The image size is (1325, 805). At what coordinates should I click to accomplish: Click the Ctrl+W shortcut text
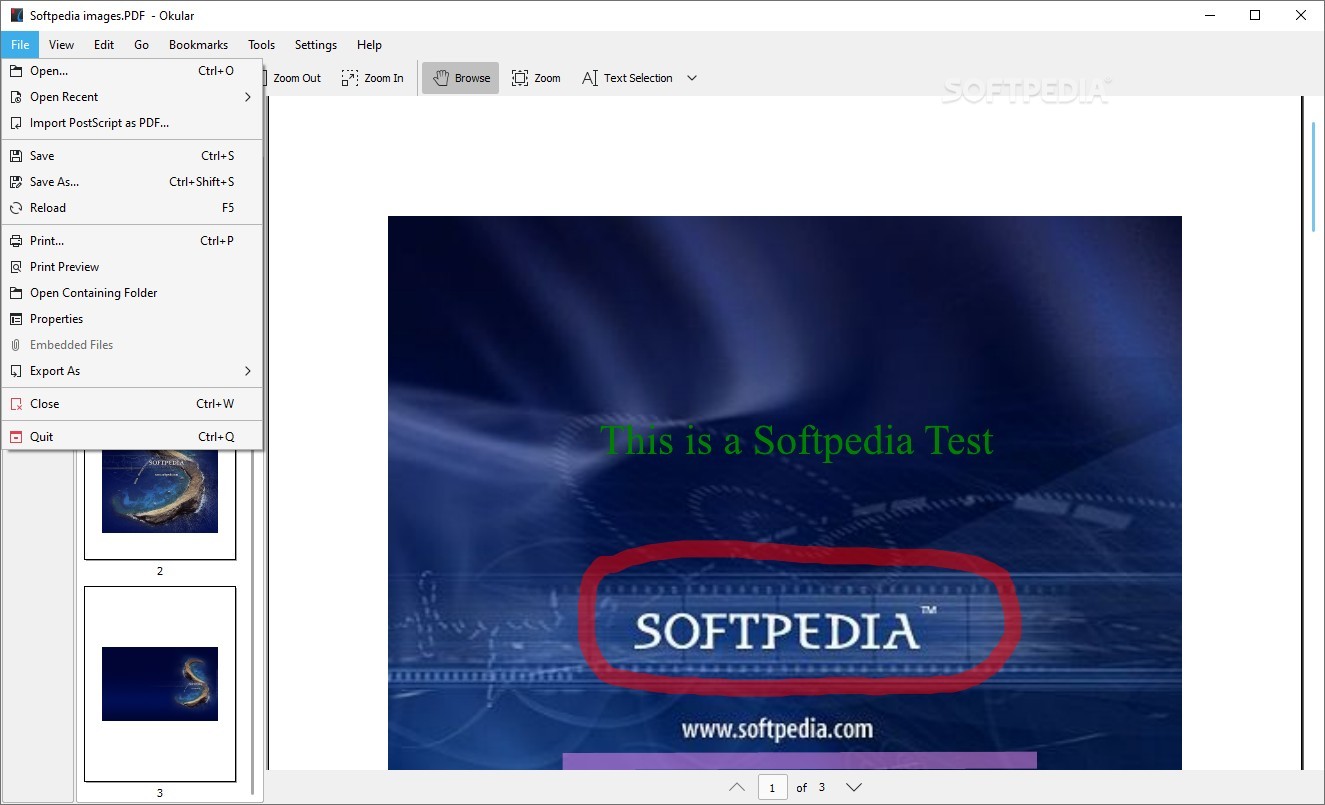point(215,404)
